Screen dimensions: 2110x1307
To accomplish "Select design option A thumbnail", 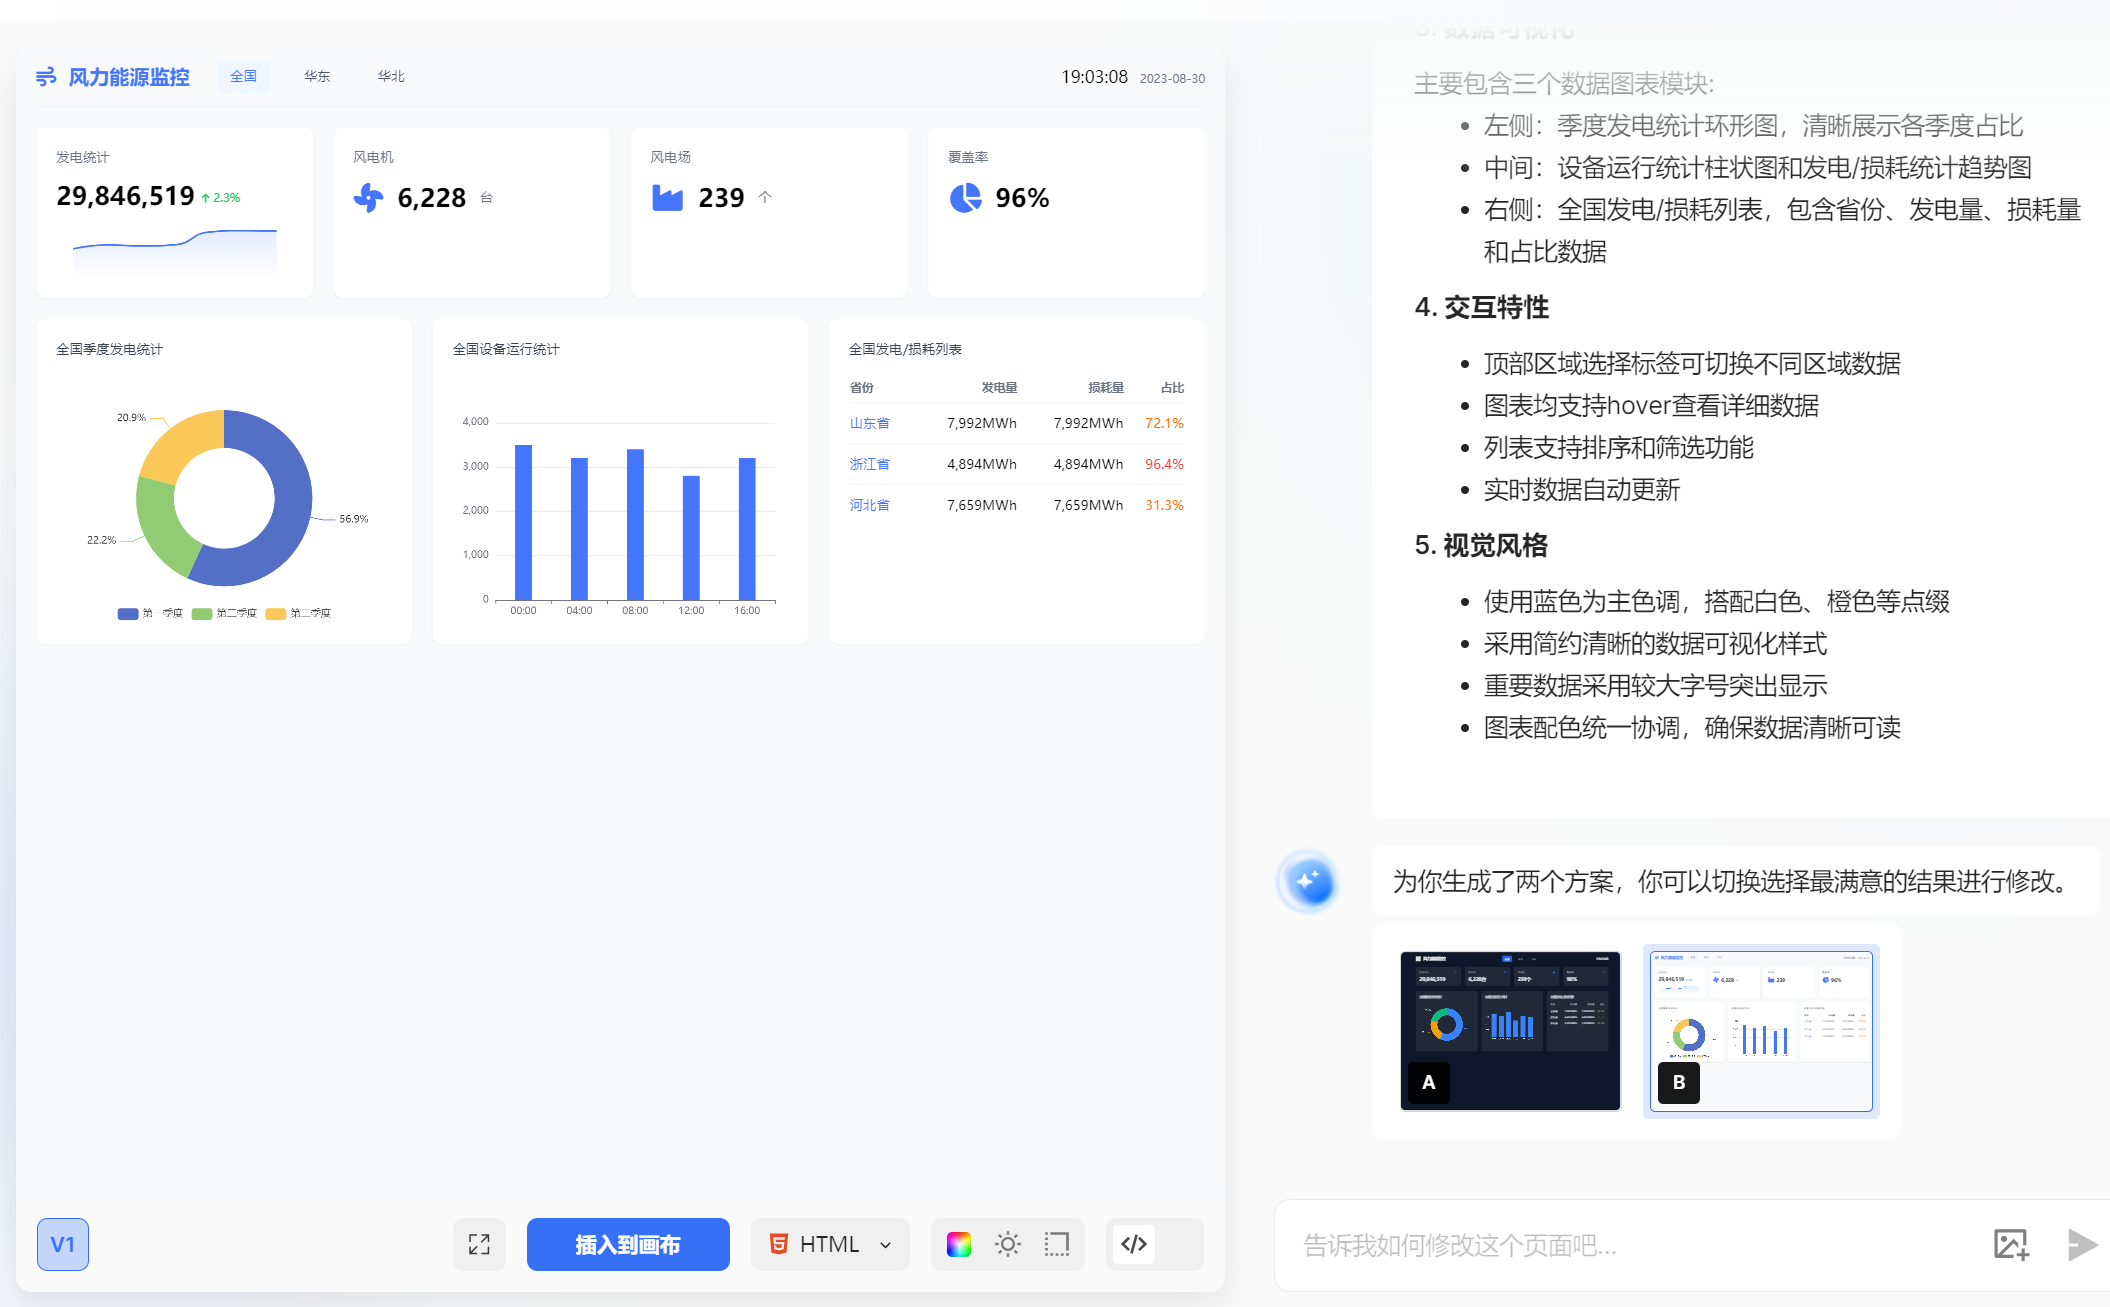I will [x=1510, y=1030].
